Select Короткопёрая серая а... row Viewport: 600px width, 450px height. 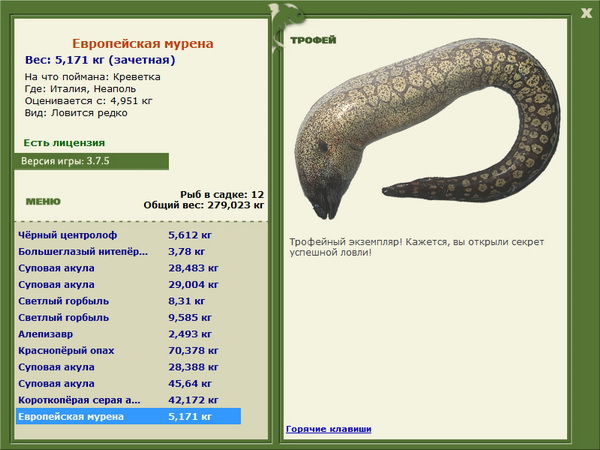[129, 400]
